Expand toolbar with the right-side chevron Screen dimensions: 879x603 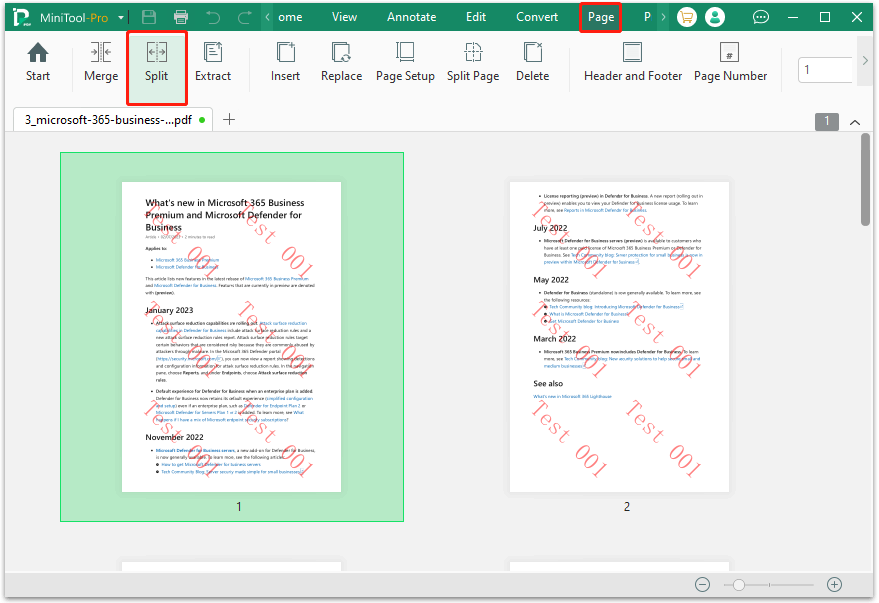tap(865, 61)
